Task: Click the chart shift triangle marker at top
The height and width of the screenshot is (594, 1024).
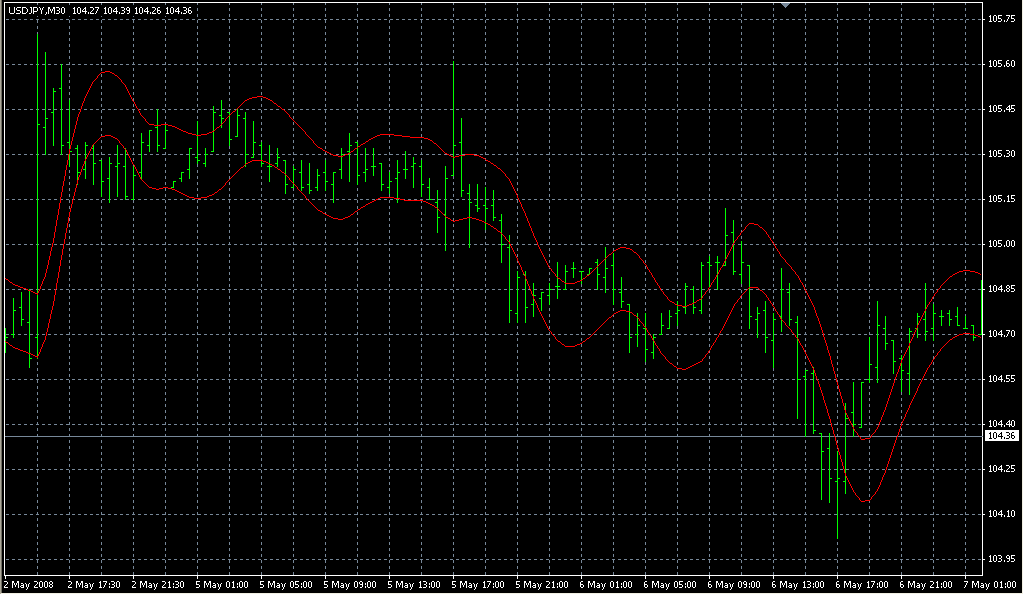Action: (786, 6)
